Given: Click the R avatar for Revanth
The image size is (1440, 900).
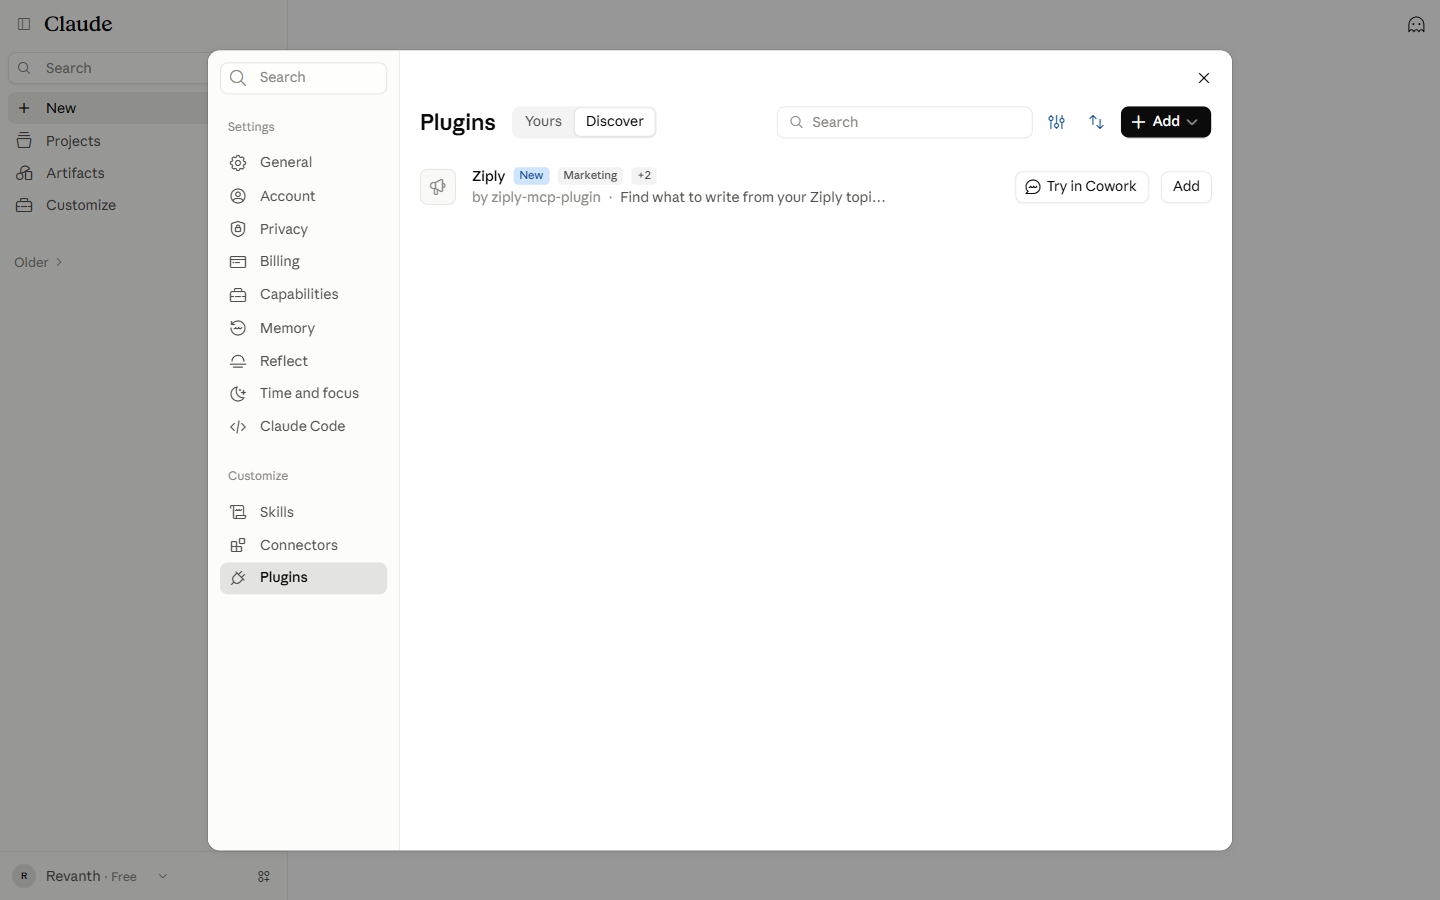Looking at the screenshot, I should coord(24,876).
